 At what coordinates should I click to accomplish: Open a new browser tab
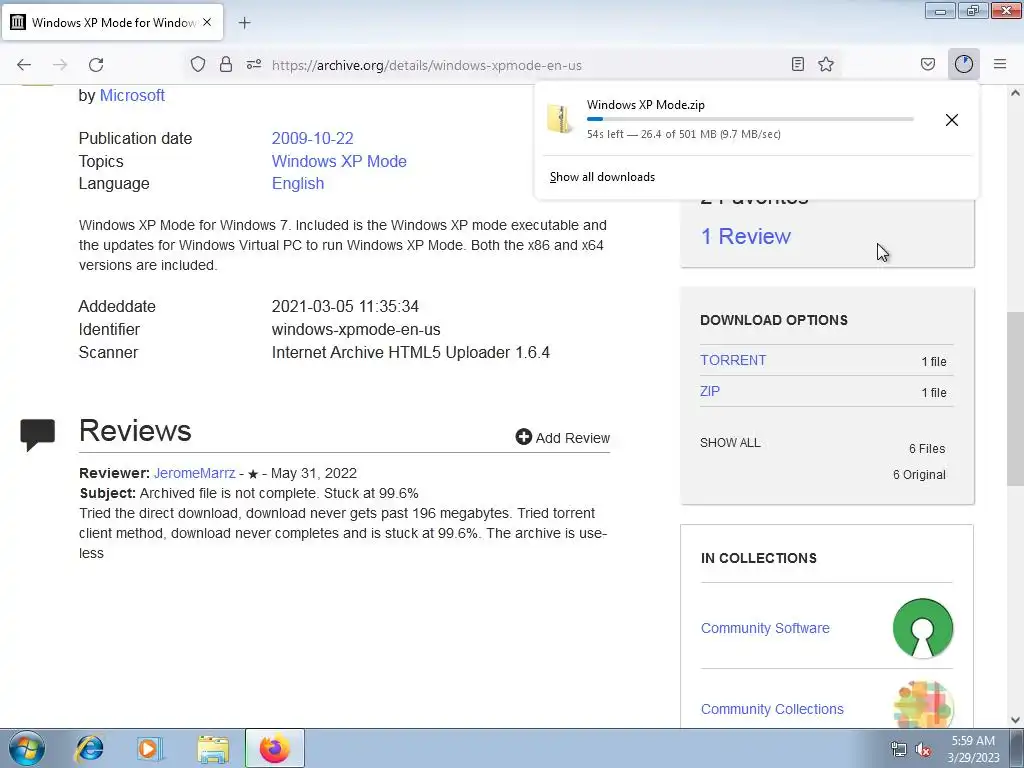[x=244, y=23]
